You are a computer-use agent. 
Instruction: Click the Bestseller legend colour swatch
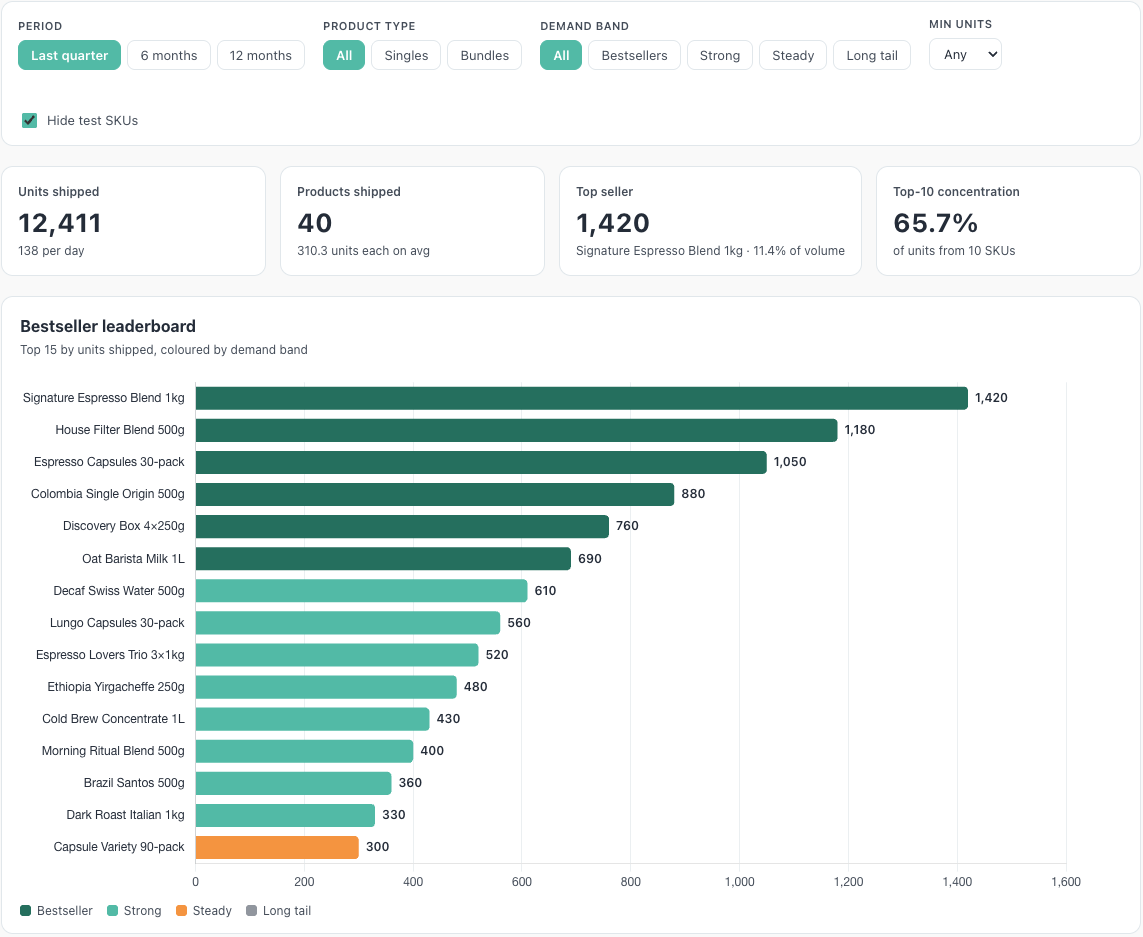(26, 910)
